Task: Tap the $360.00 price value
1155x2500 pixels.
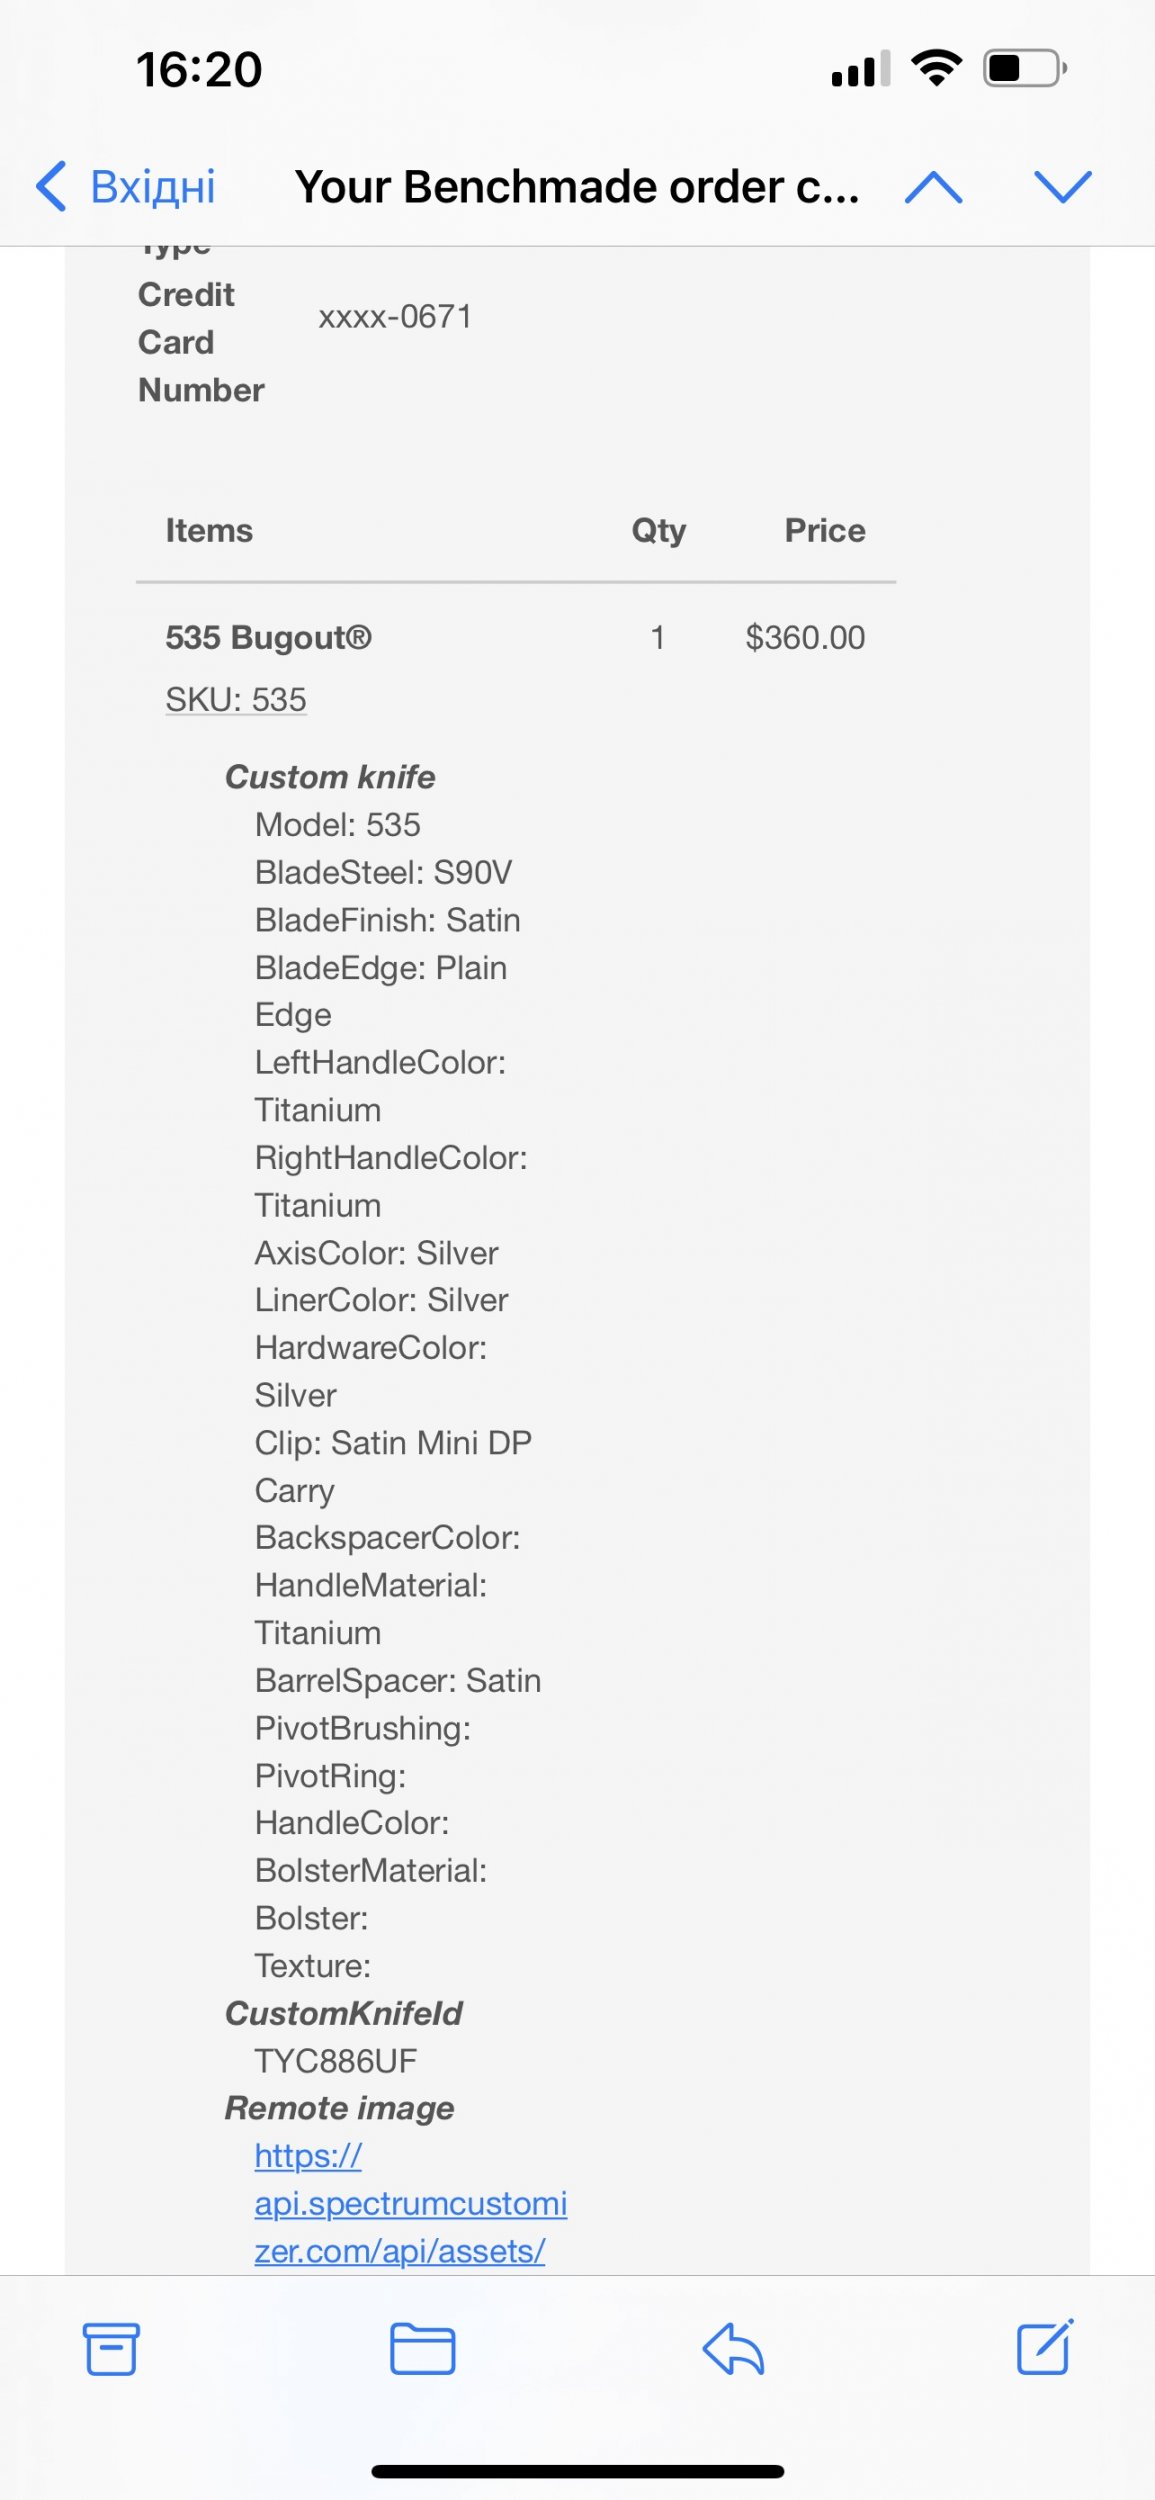Action: pos(805,637)
